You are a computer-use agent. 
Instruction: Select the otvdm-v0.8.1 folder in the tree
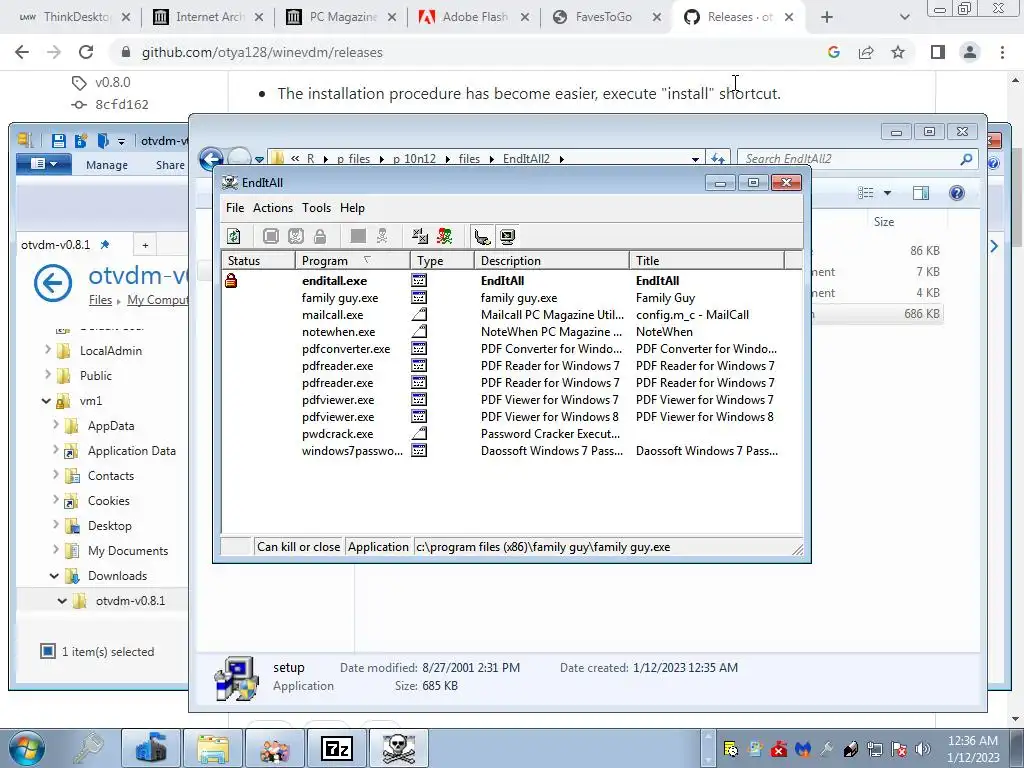pos(130,601)
